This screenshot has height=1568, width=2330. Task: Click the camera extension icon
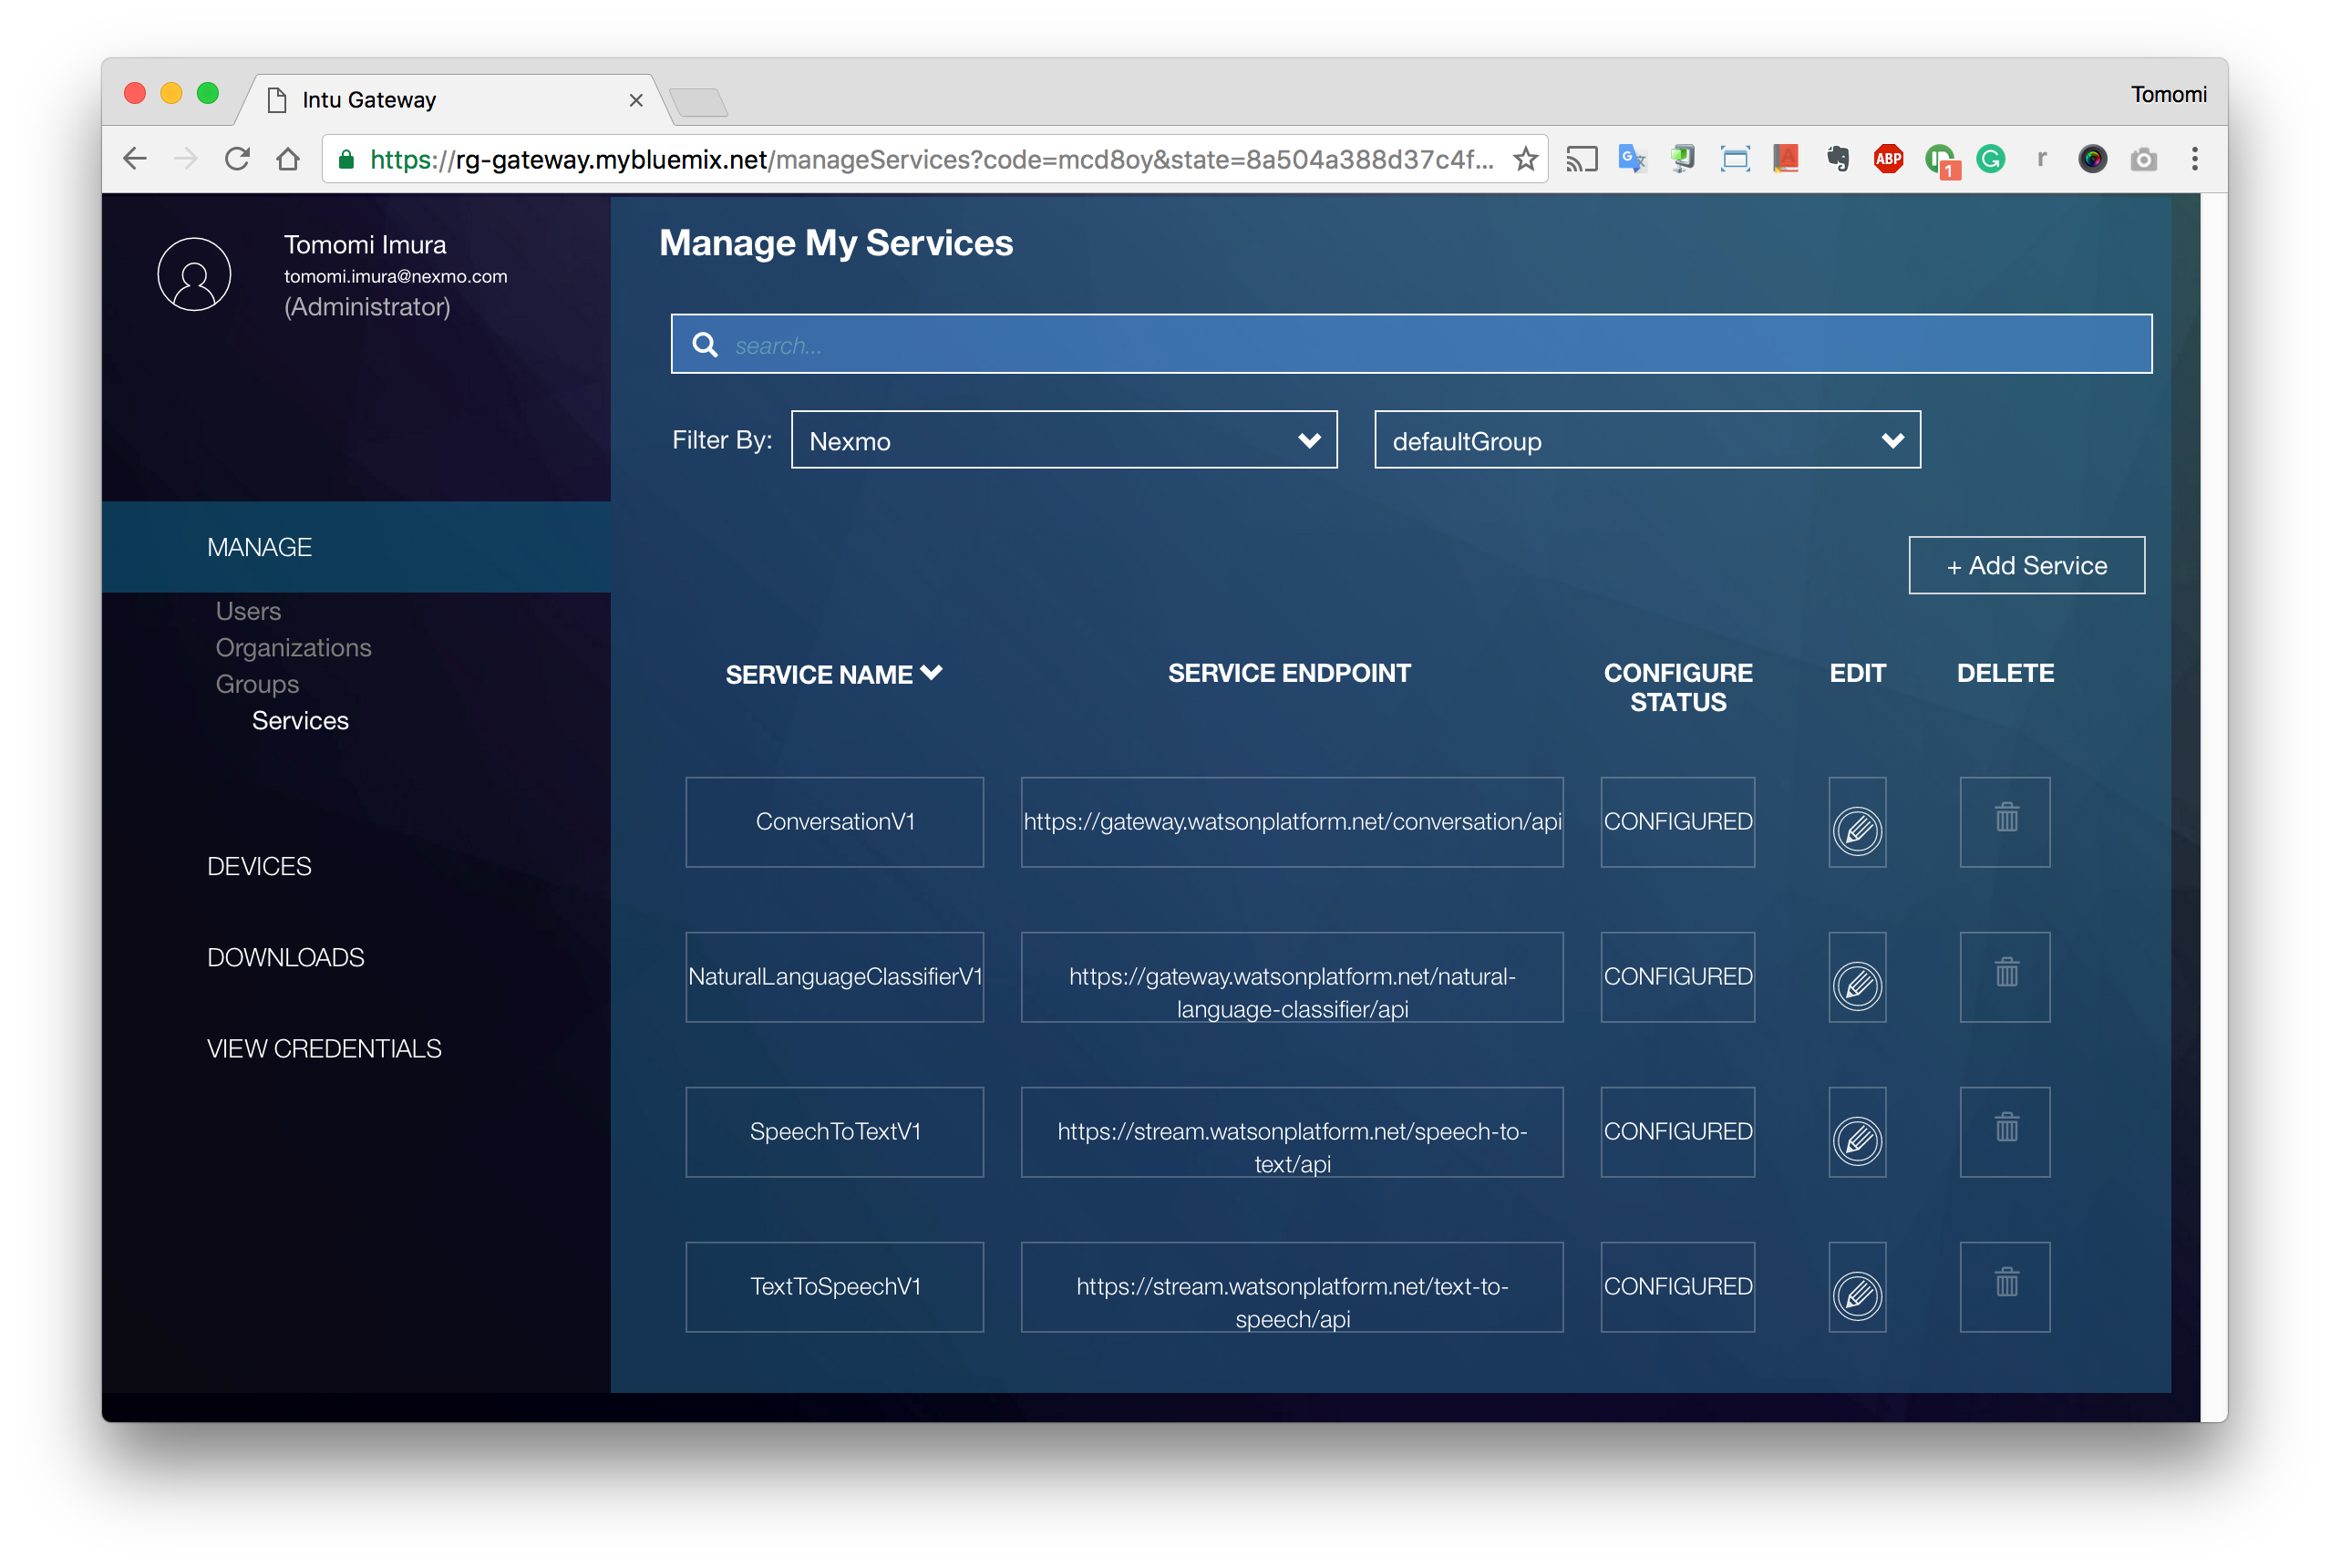point(2143,159)
